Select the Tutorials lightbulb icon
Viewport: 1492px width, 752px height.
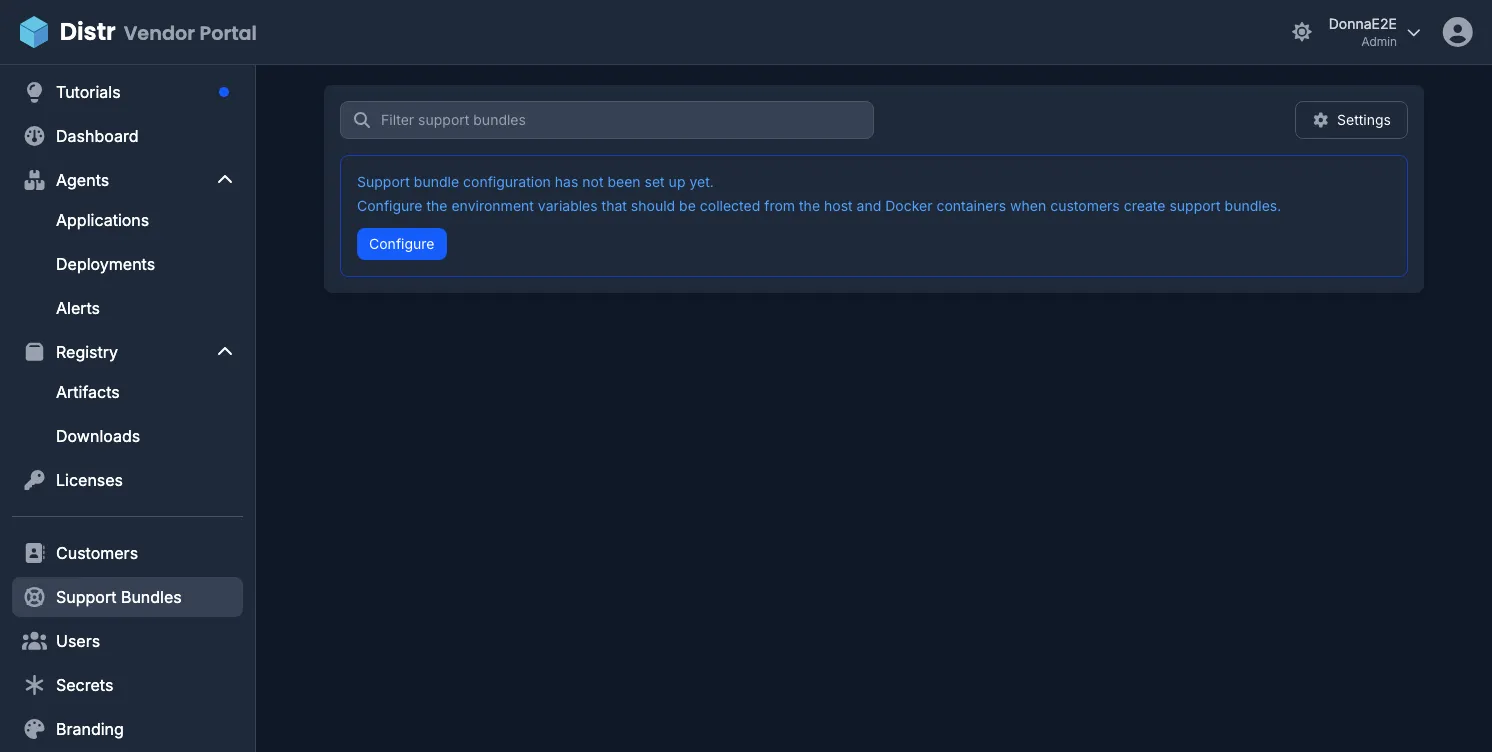pos(34,92)
